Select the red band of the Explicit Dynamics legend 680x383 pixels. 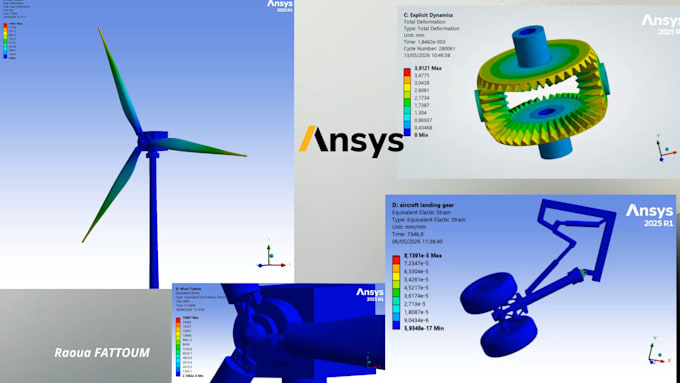(407, 72)
